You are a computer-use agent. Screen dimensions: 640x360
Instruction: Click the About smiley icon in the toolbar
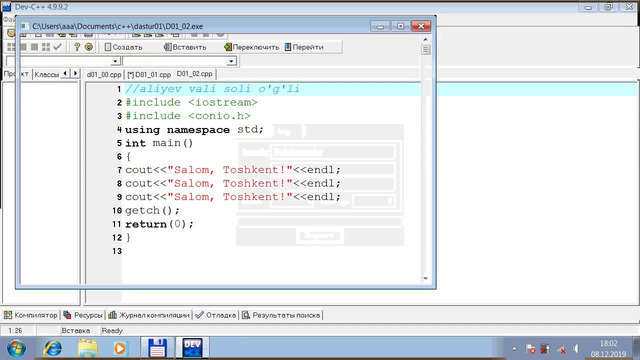pyautogui.click(x=89, y=47)
